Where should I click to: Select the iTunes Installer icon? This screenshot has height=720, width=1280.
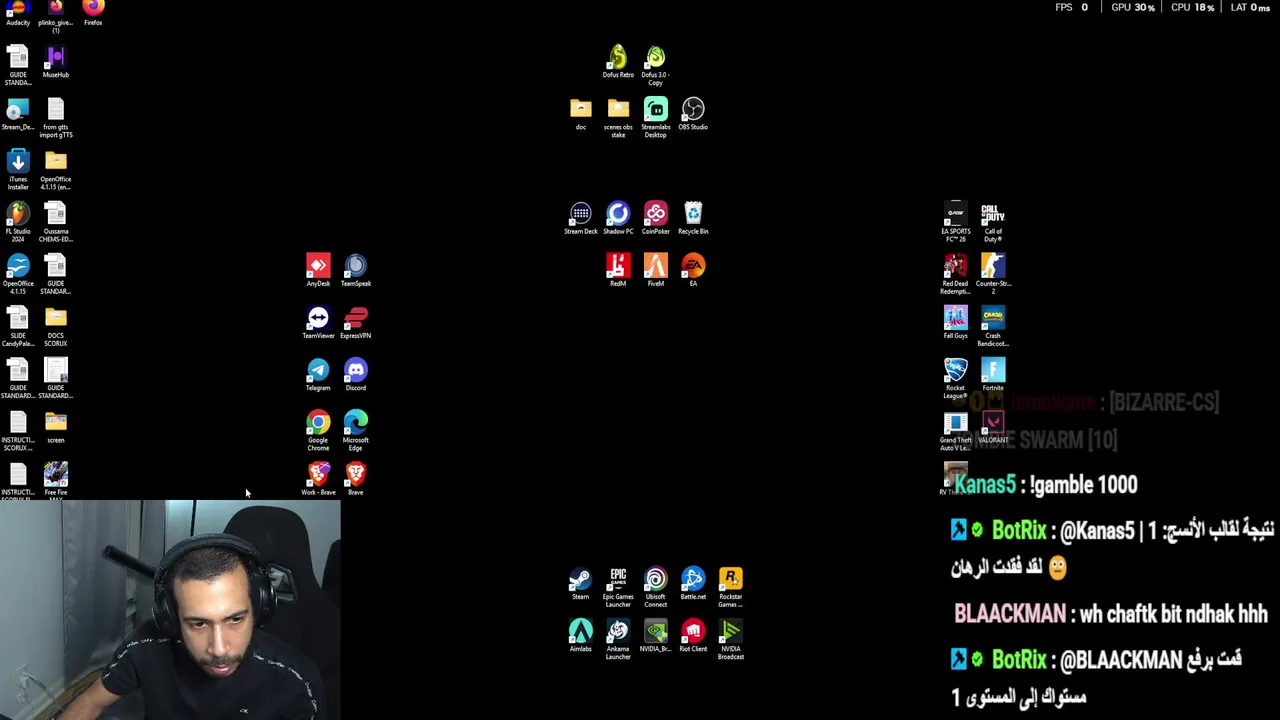click(x=18, y=168)
